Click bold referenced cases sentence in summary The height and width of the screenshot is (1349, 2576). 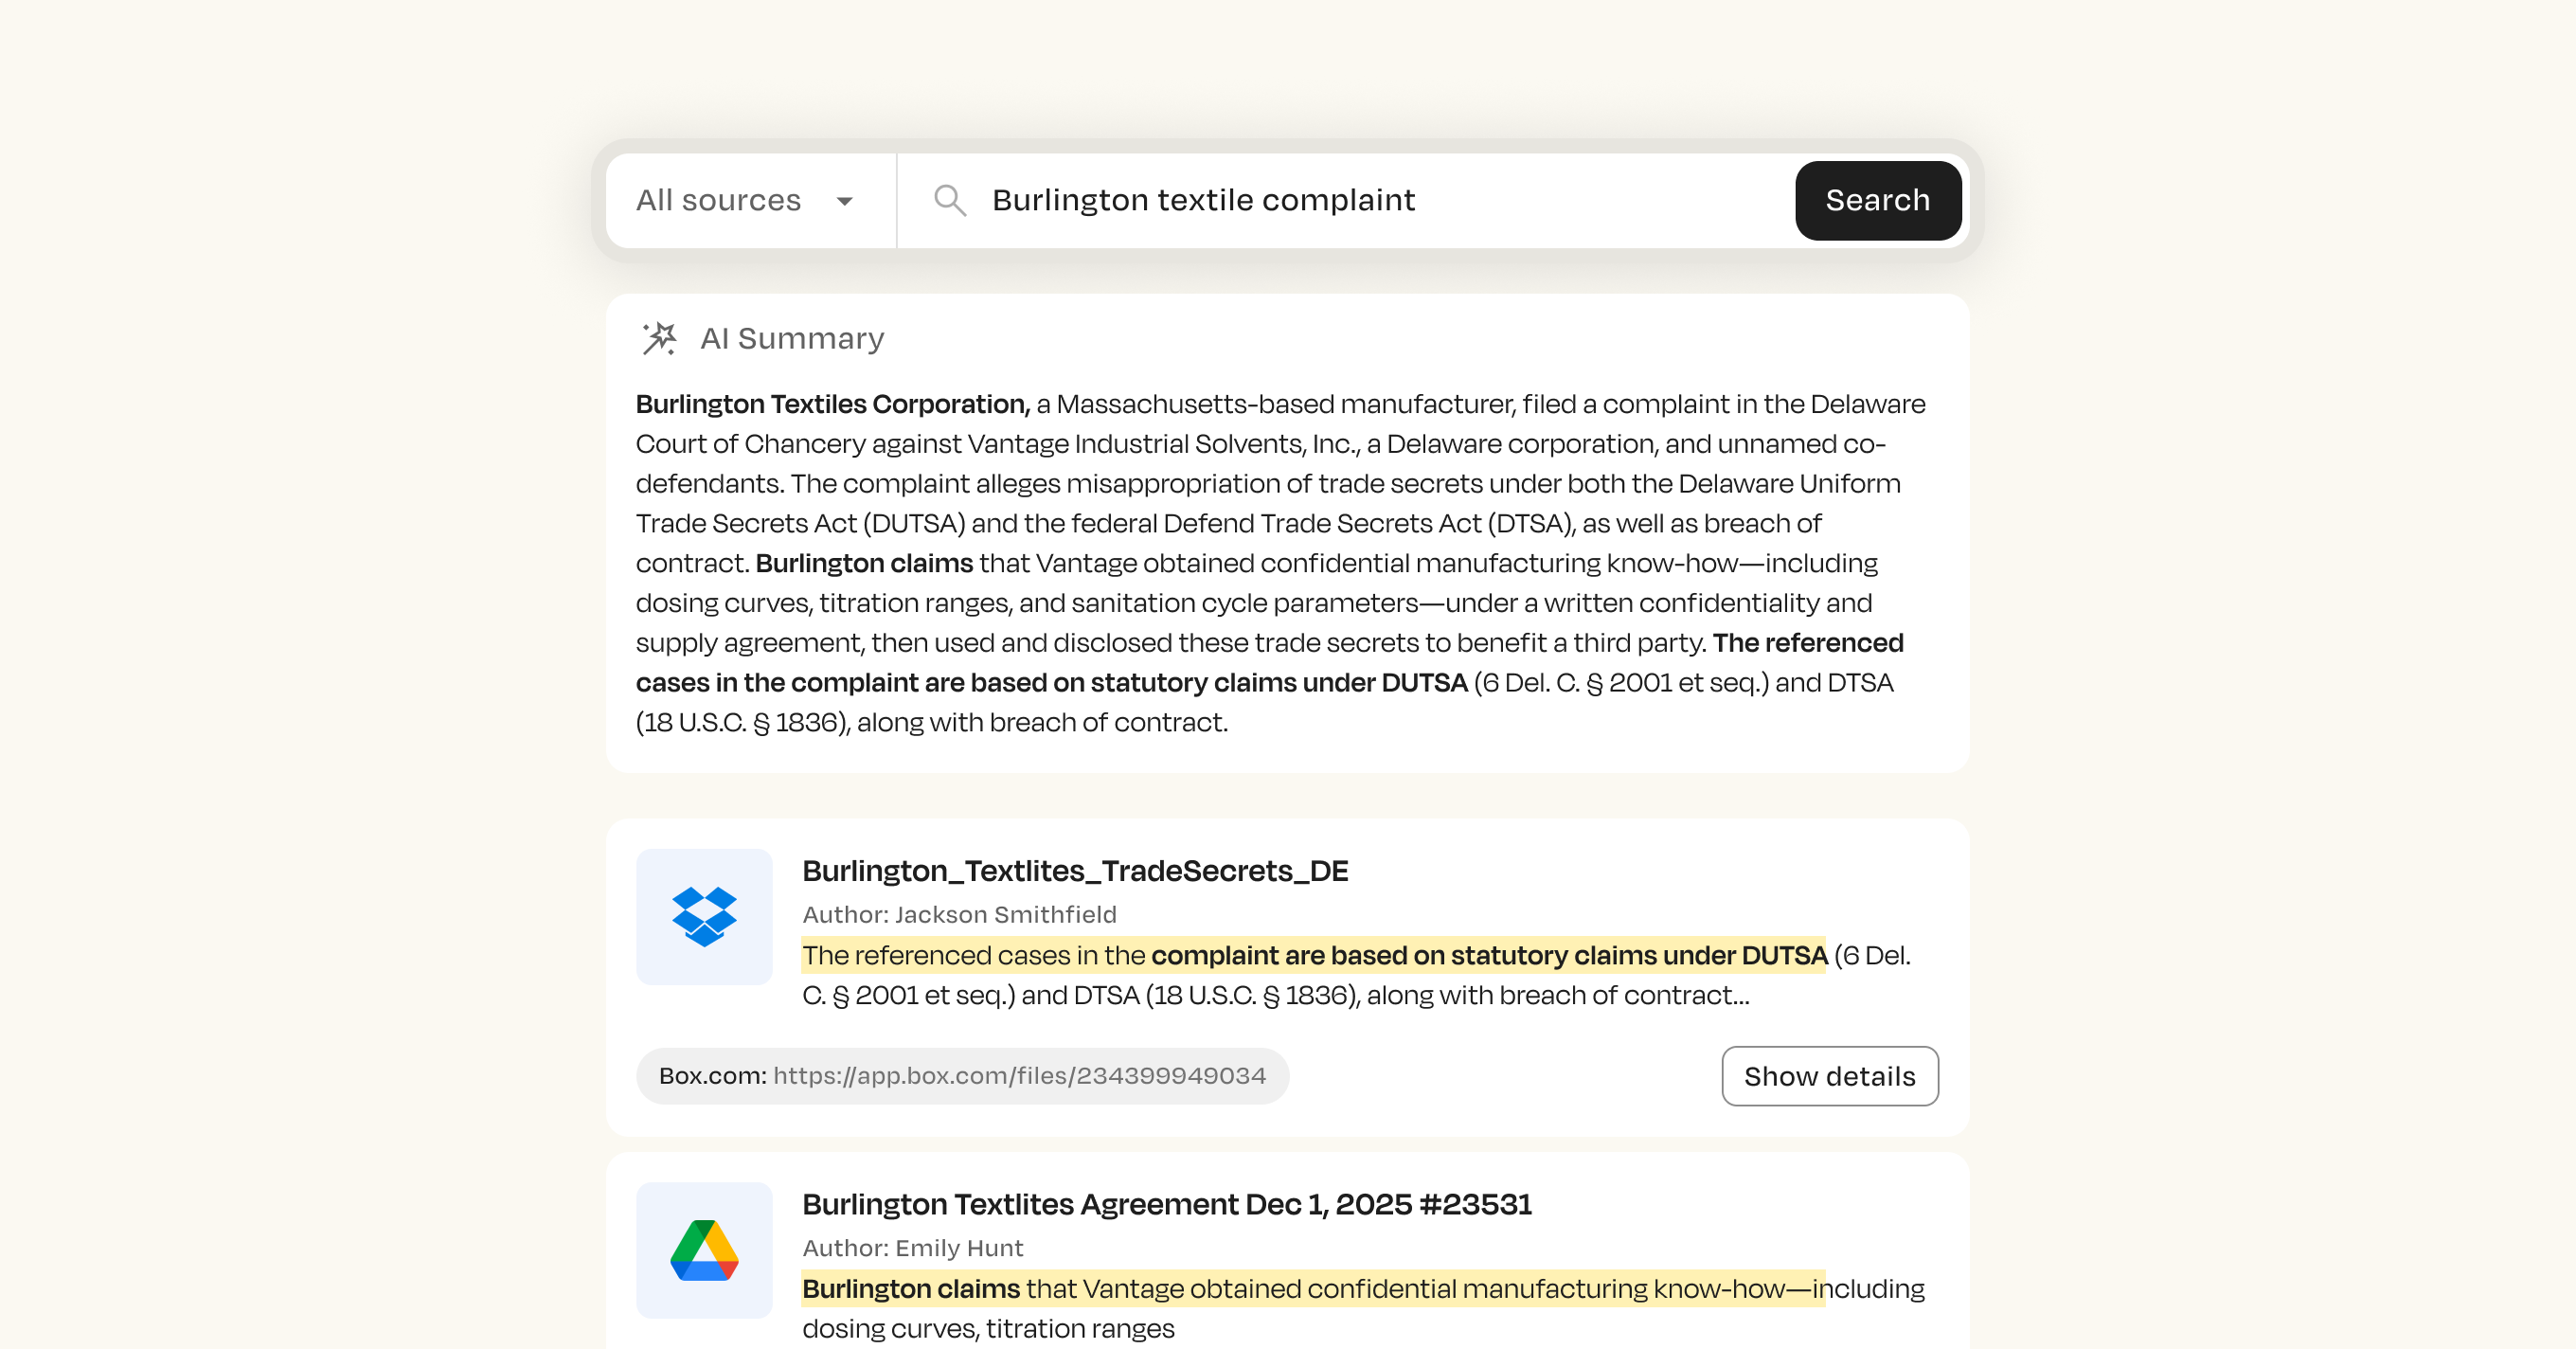pos(1050,683)
